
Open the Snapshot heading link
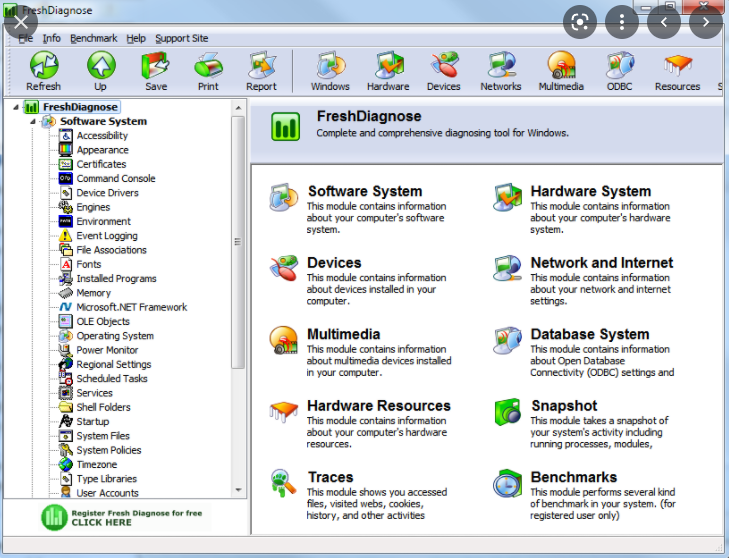coord(564,405)
